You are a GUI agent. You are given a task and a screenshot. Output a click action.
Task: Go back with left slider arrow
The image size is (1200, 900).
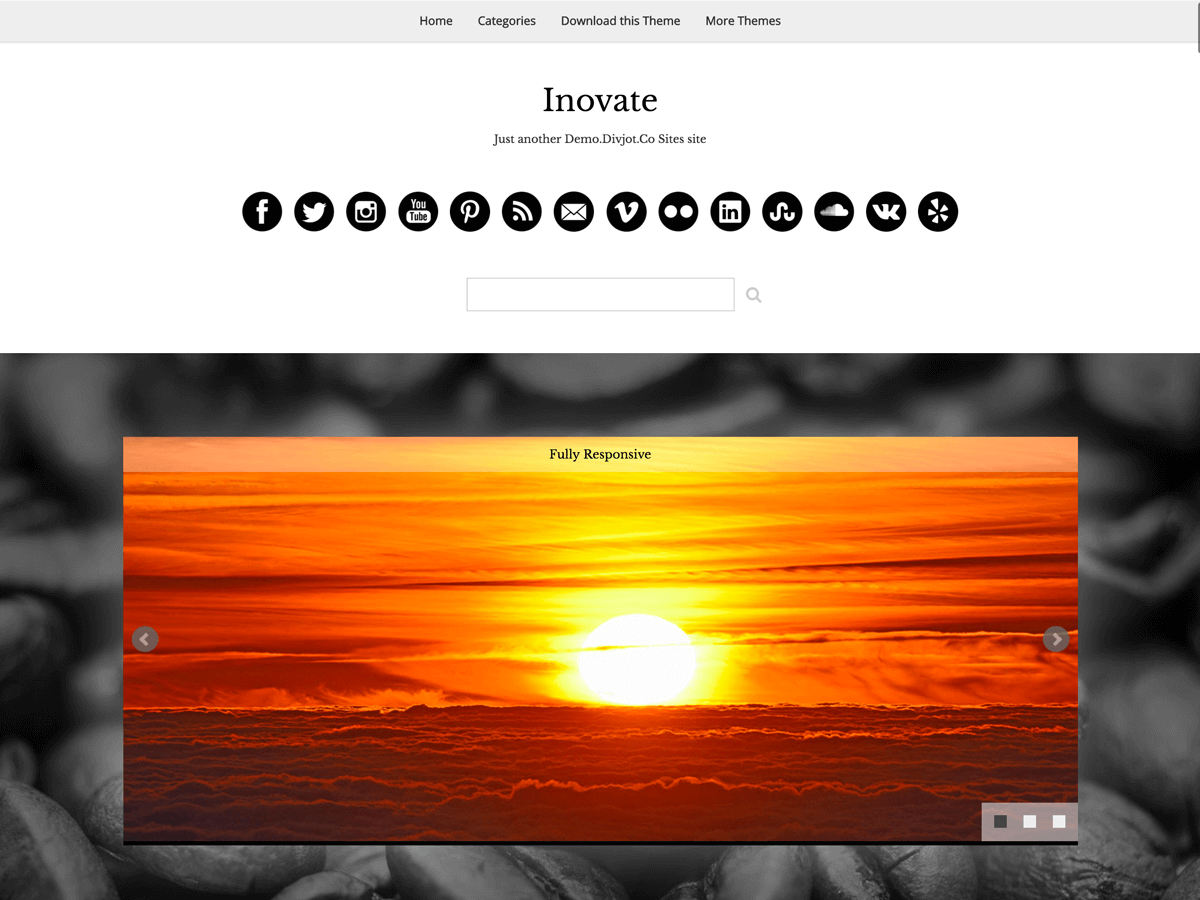[144, 639]
